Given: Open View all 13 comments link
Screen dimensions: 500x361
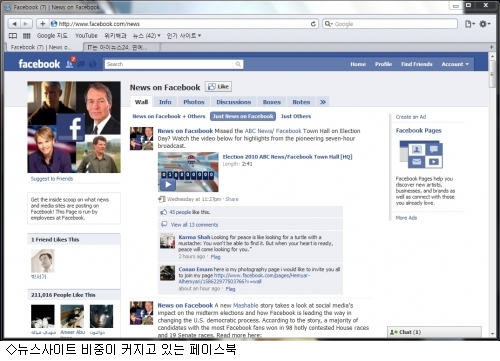Looking at the screenshot, I should coord(194,225).
